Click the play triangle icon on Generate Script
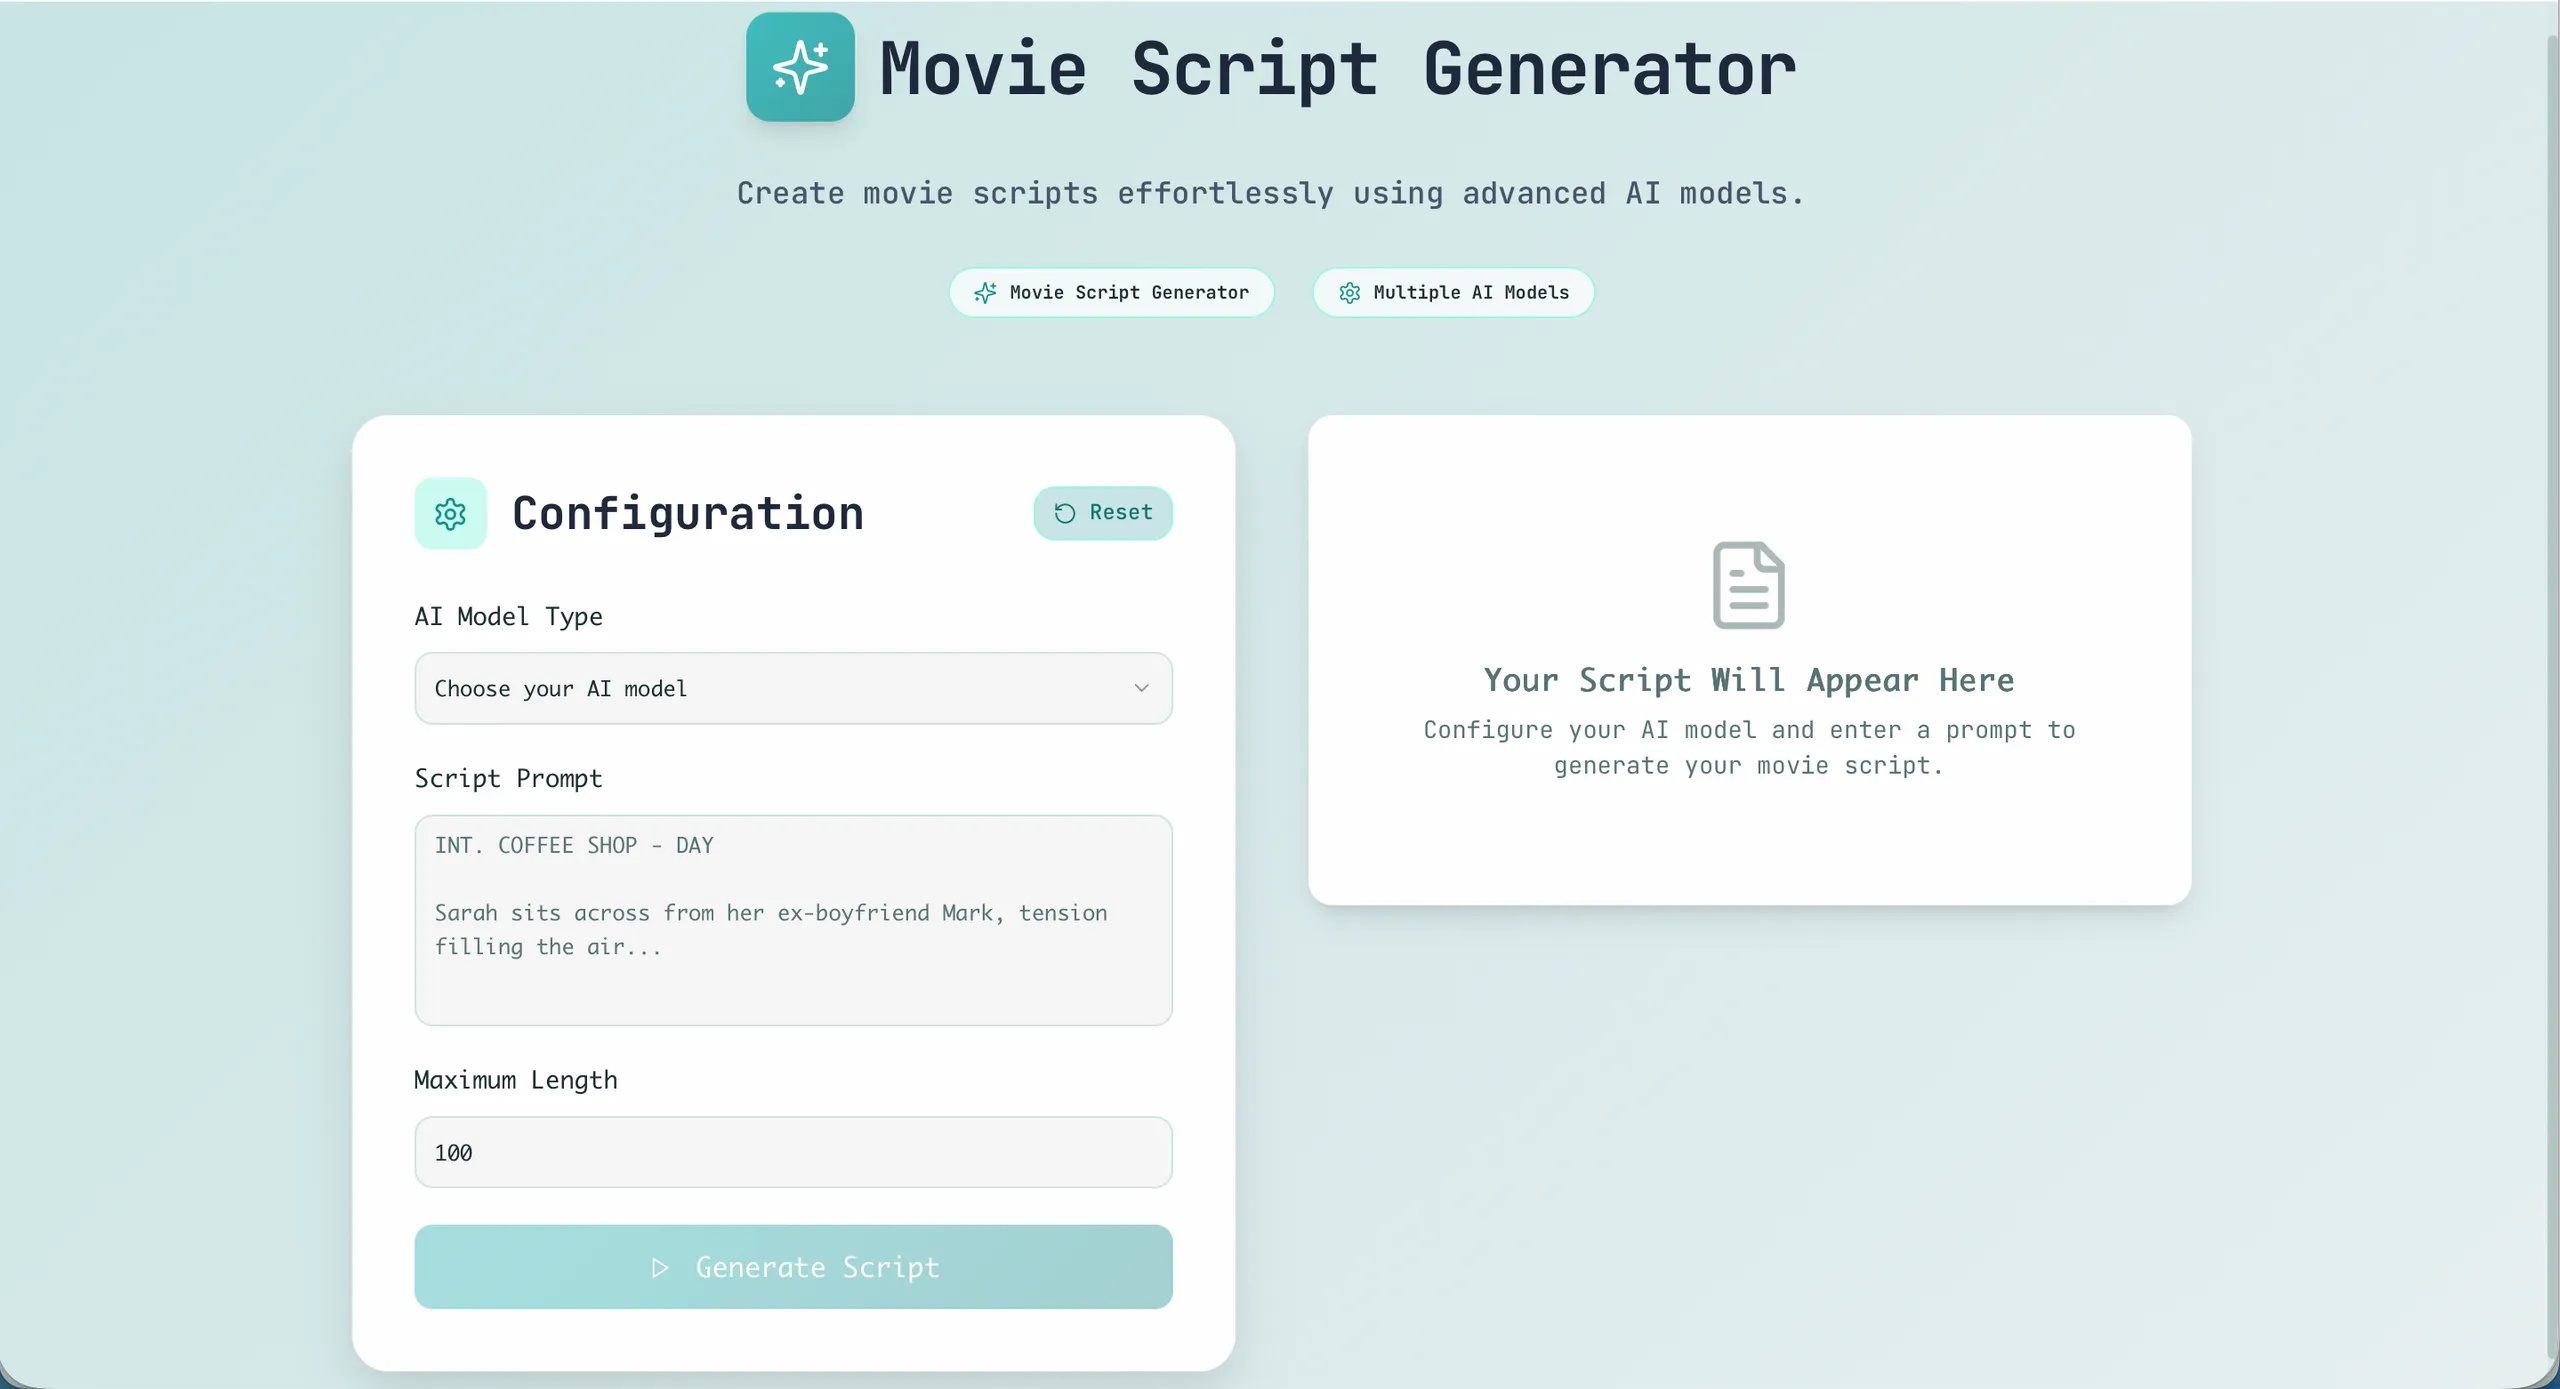The width and height of the screenshot is (2560, 1389). 660,1267
